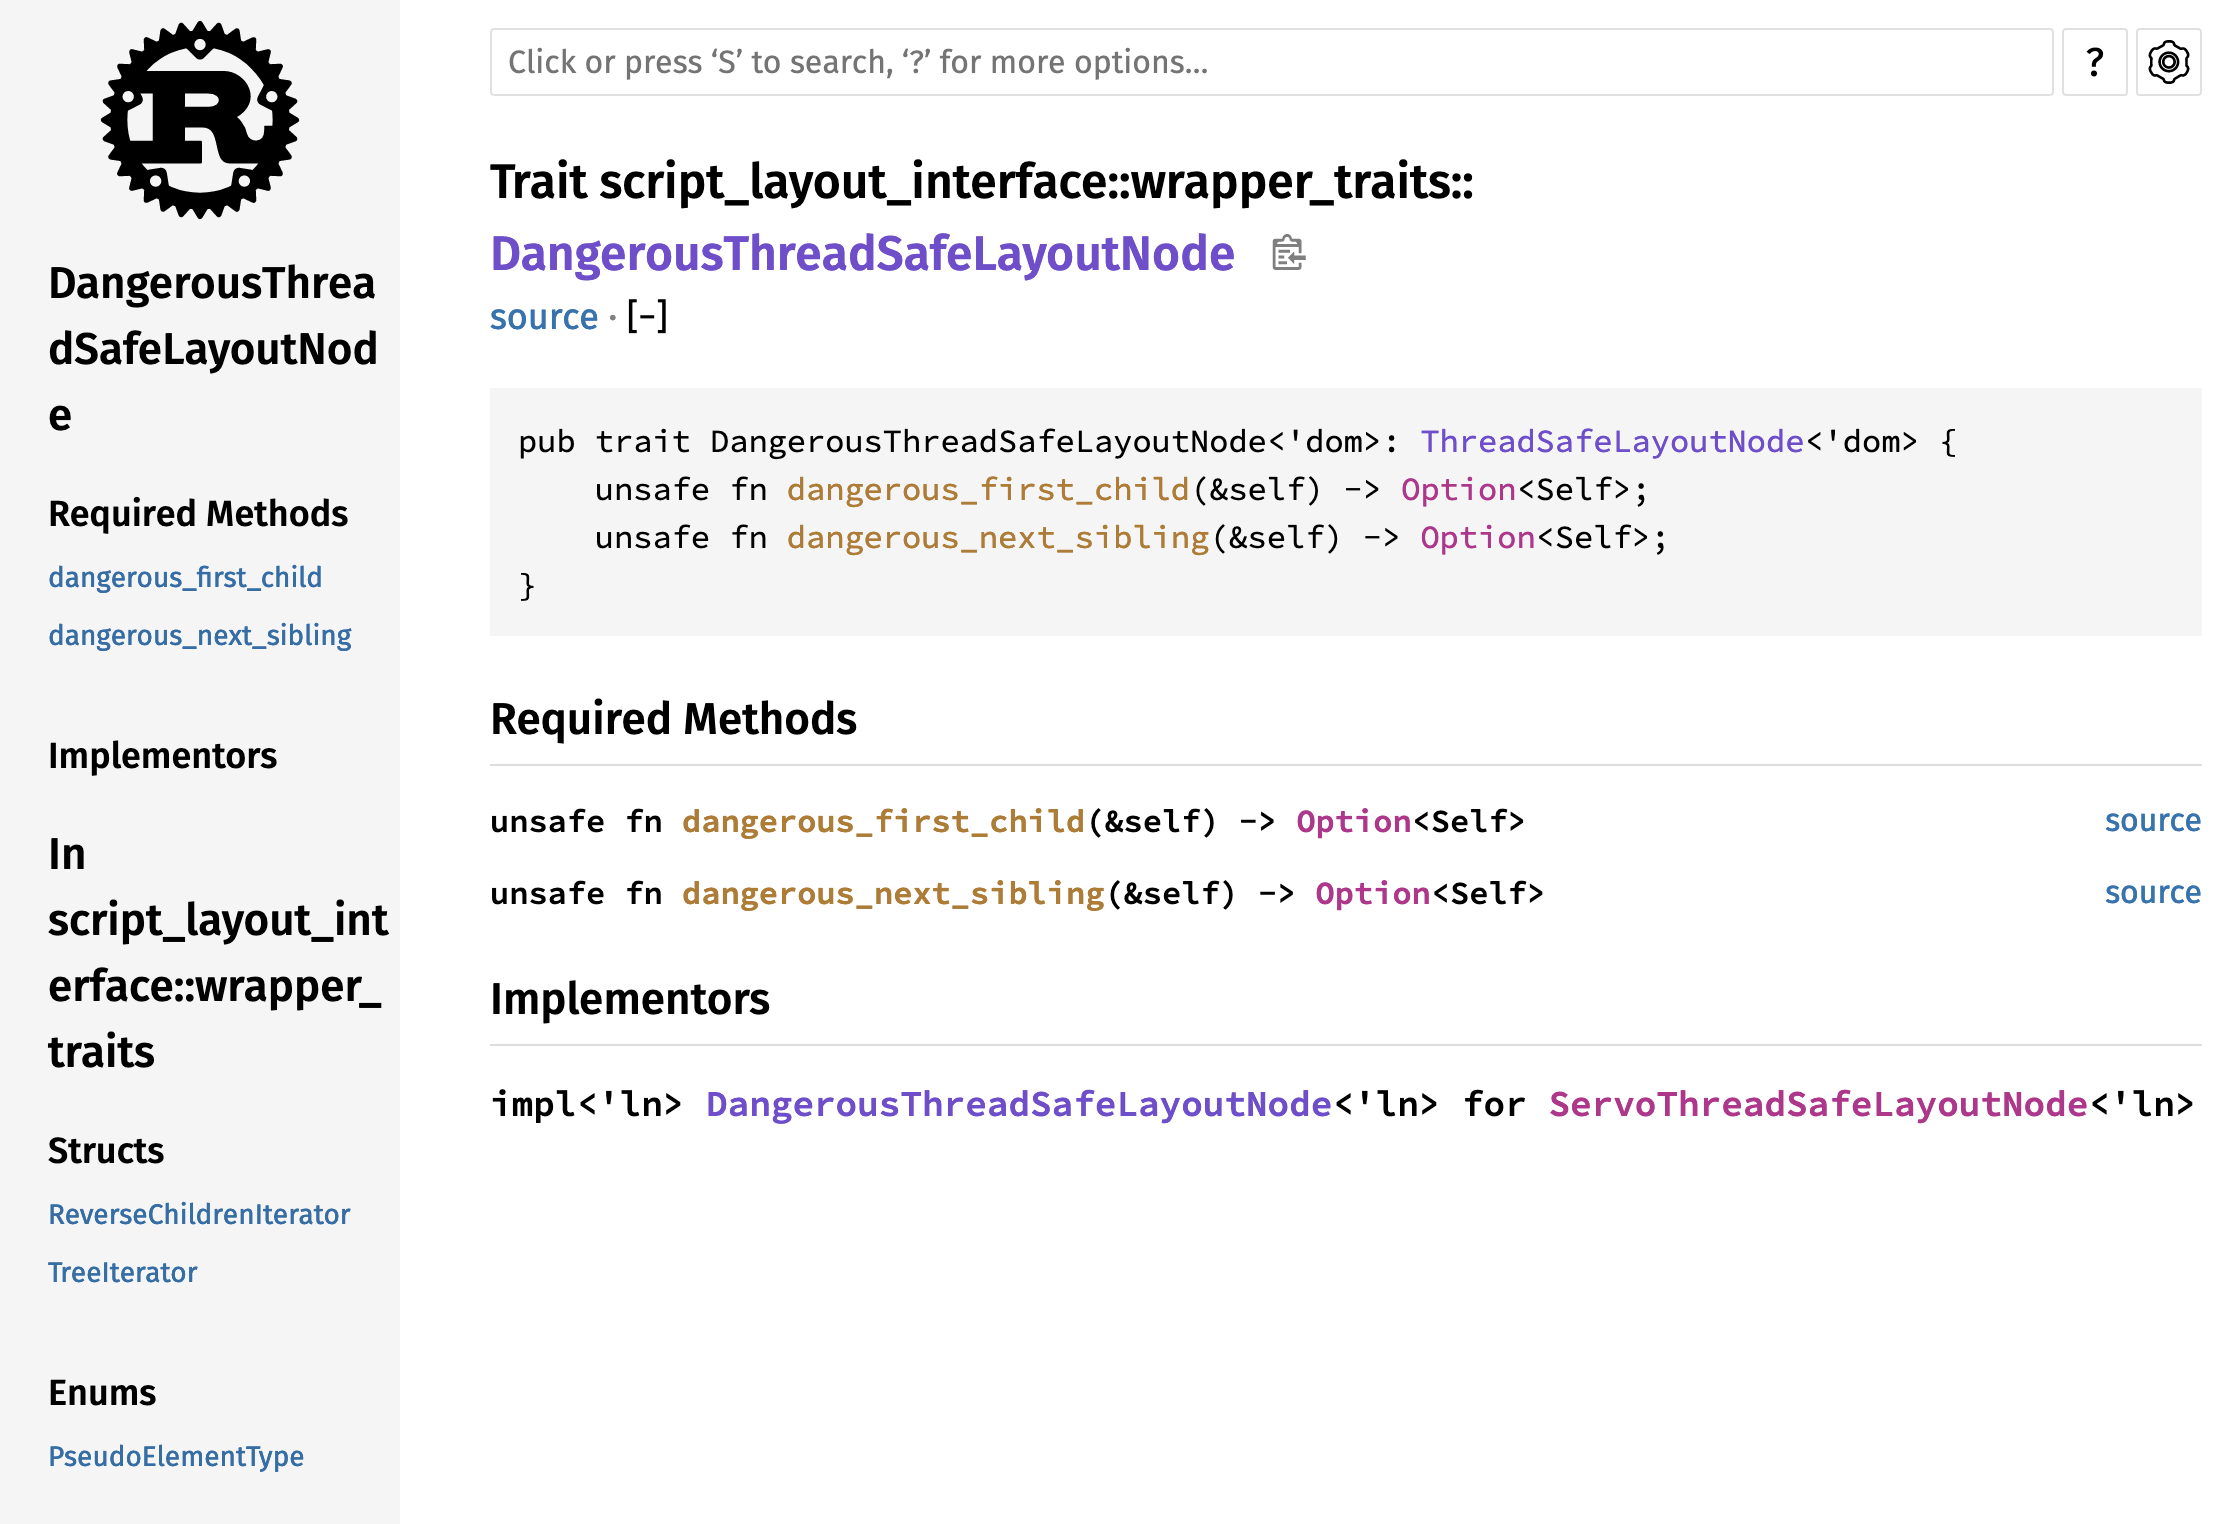Click the Rust gear logo
This screenshot has height=1524, width=2232.
click(200, 120)
